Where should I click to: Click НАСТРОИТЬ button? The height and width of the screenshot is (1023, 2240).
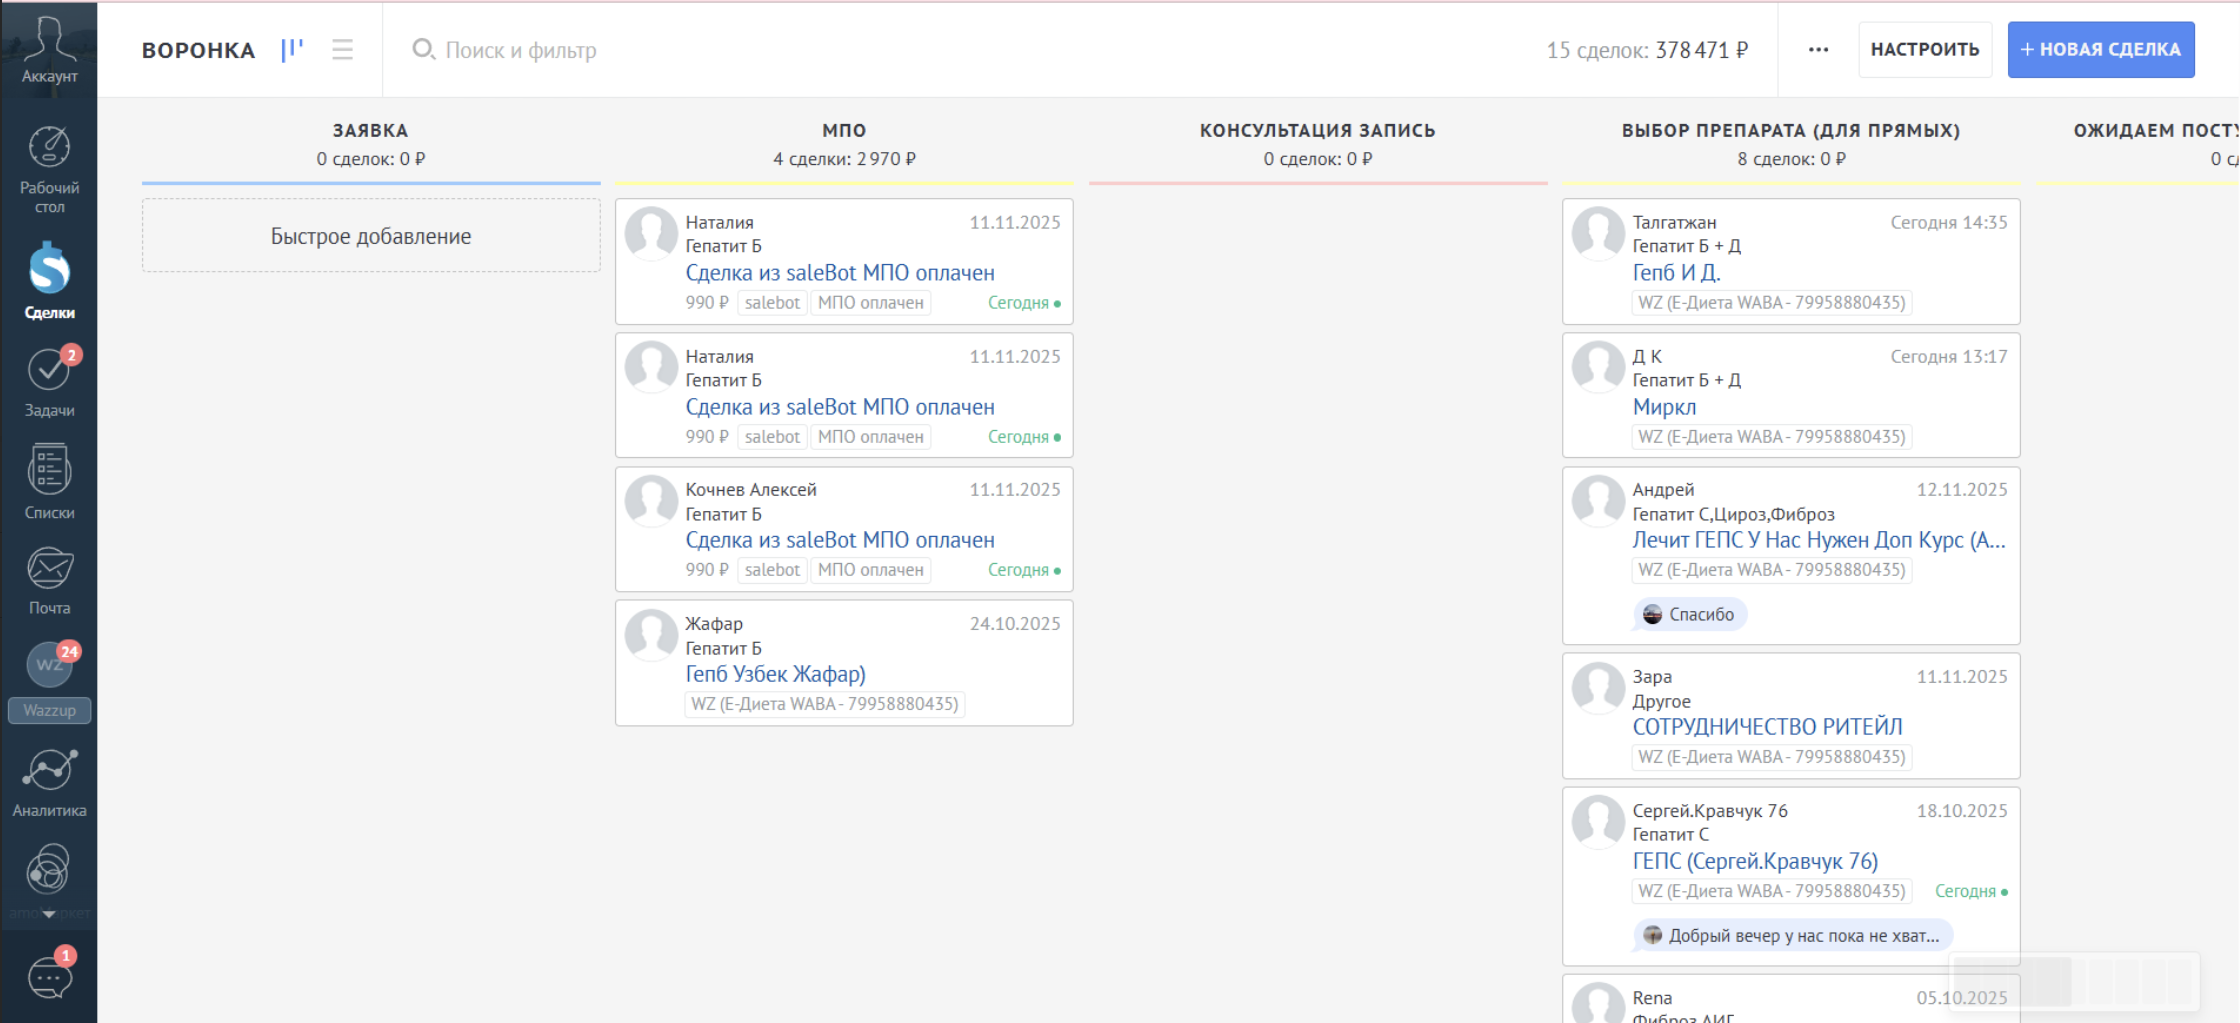(1924, 50)
